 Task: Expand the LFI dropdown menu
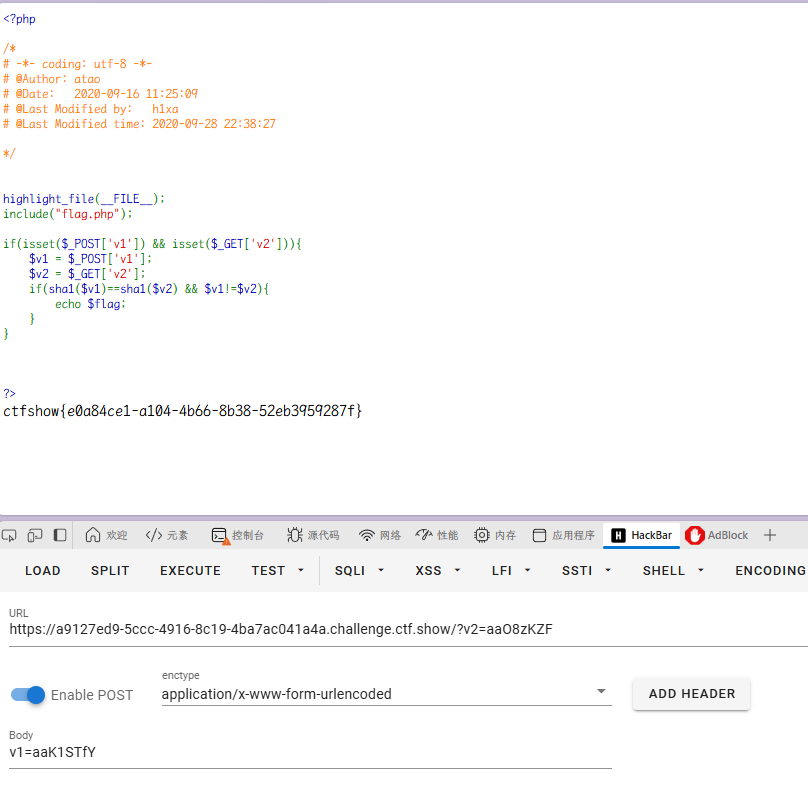tap(511, 571)
